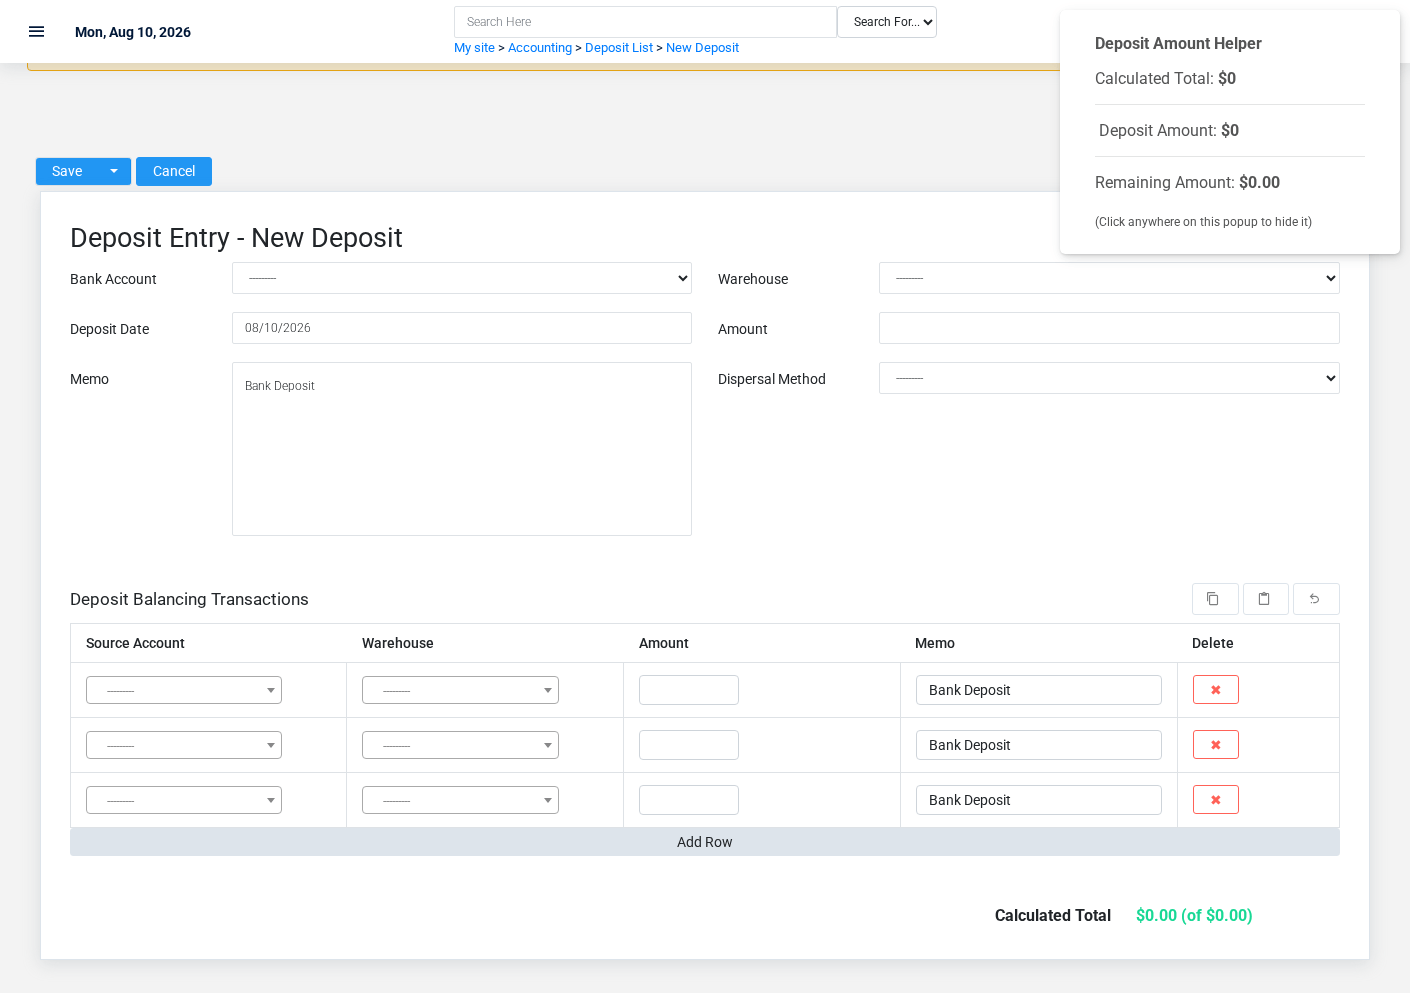Screen dimensions: 1410x993
Task: Open the header Warehouse dropdown
Action: coord(1109,278)
